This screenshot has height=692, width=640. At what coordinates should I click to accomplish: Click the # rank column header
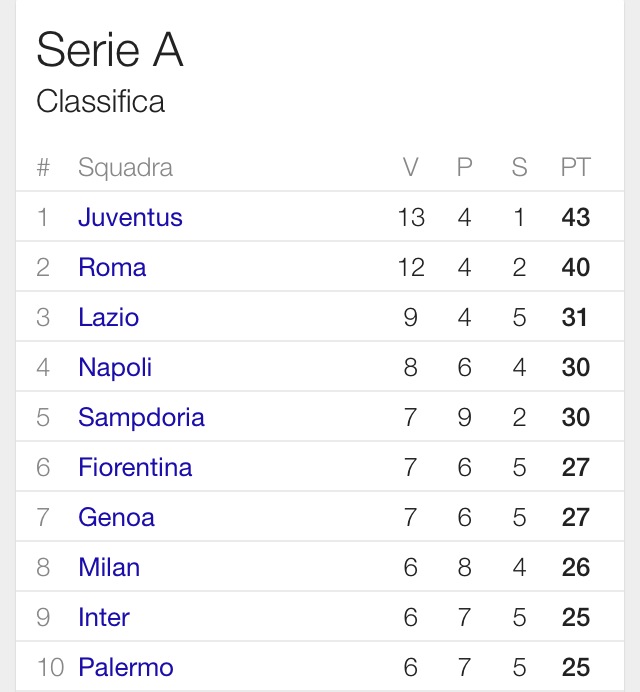(x=43, y=167)
